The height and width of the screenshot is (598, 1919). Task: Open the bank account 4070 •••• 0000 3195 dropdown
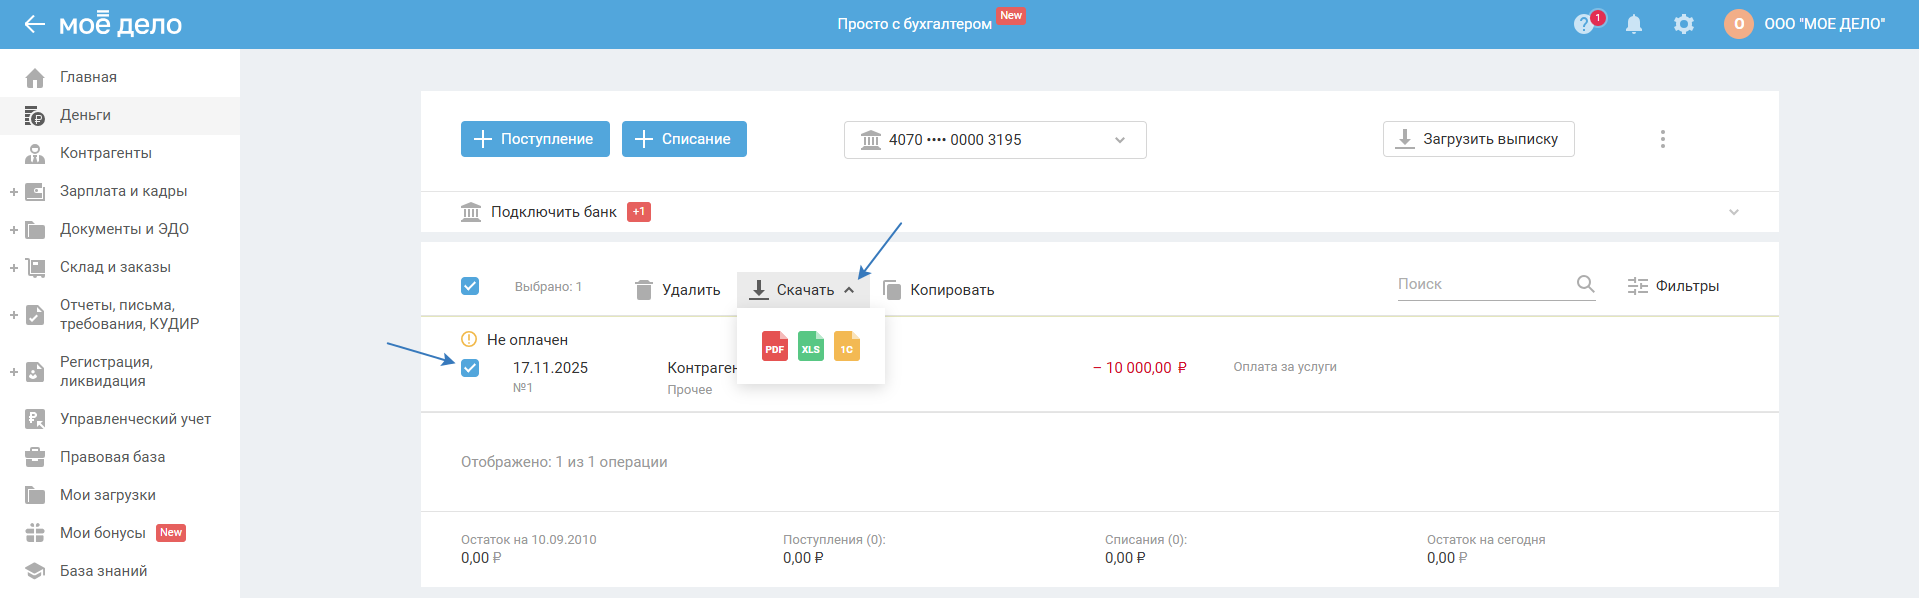pyautogui.click(x=995, y=140)
